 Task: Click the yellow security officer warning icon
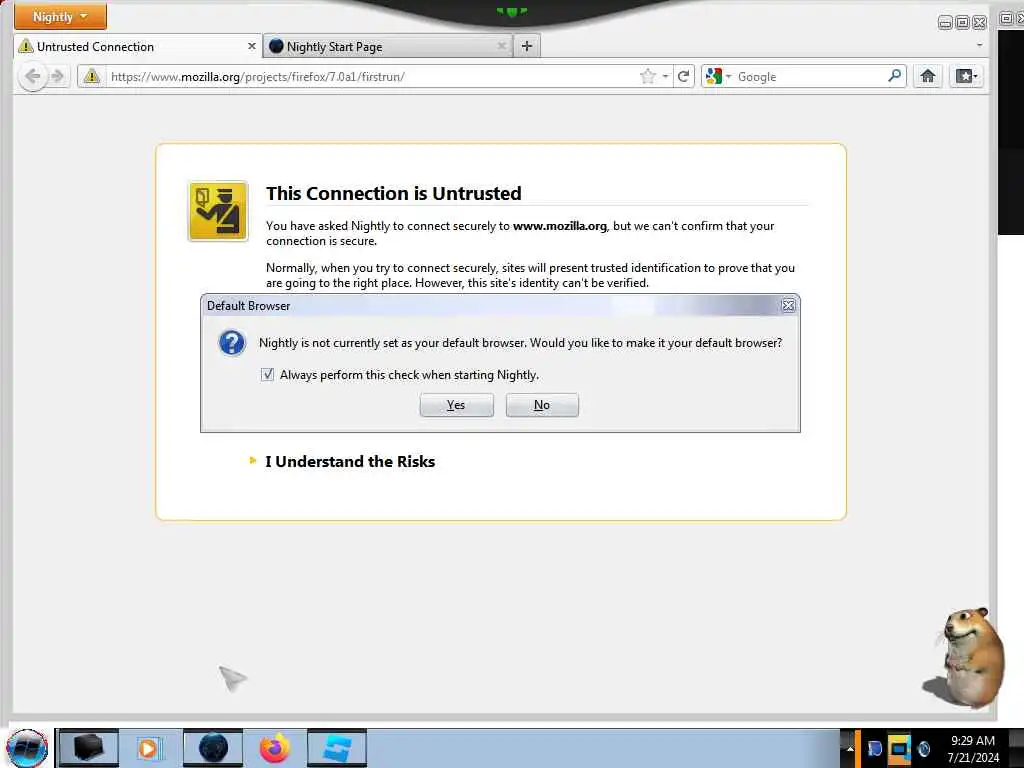click(218, 212)
